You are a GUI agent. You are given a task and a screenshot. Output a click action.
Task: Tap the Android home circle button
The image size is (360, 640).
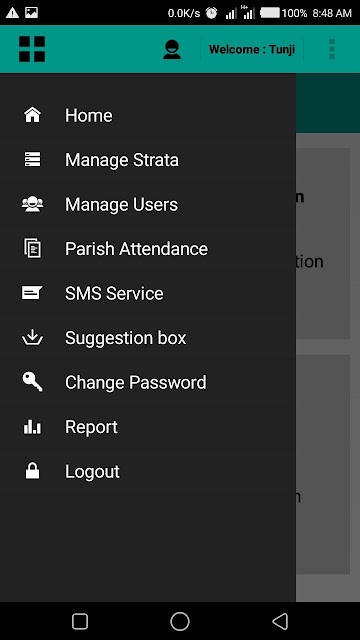point(180,621)
